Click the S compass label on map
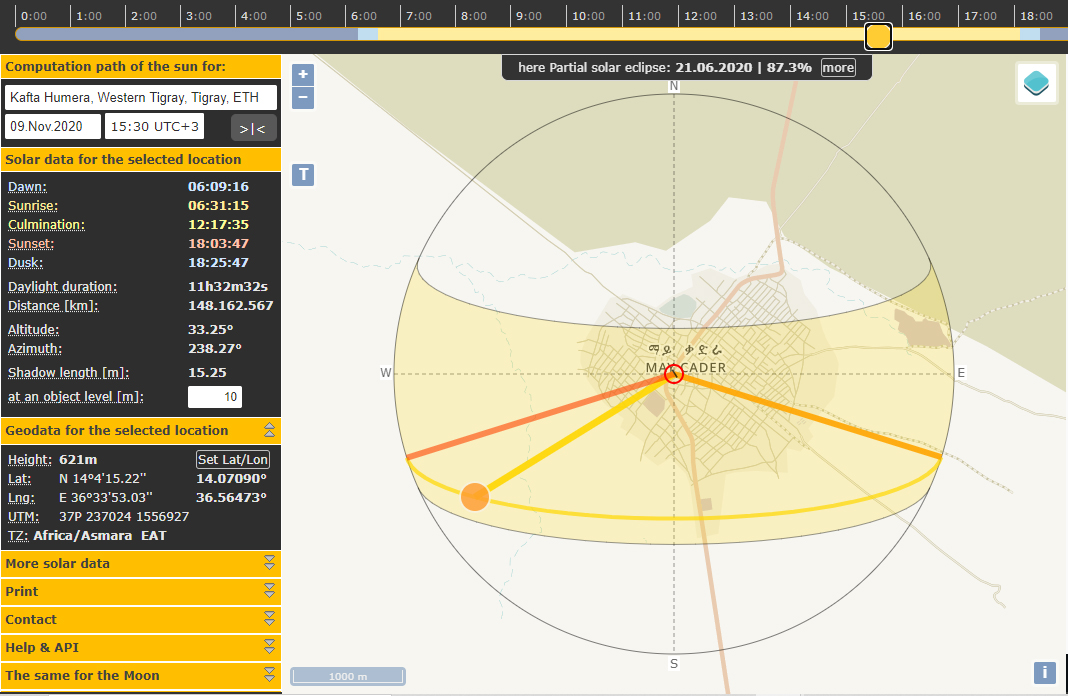The height and width of the screenshot is (696, 1068). (x=674, y=663)
